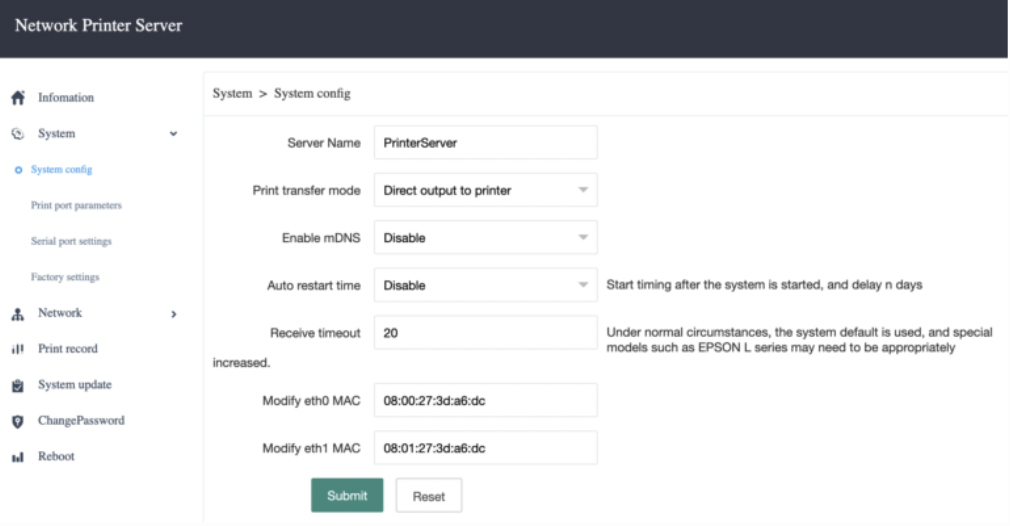Open Factory settings menu item
The width and height of the screenshot is (1010, 526).
point(65,277)
